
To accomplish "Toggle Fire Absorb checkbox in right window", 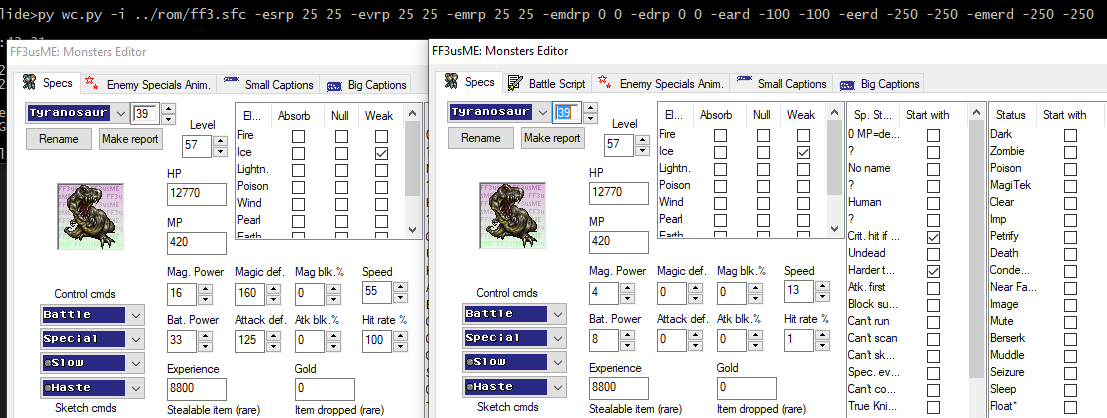I will pyautogui.click(x=720, y=134).
